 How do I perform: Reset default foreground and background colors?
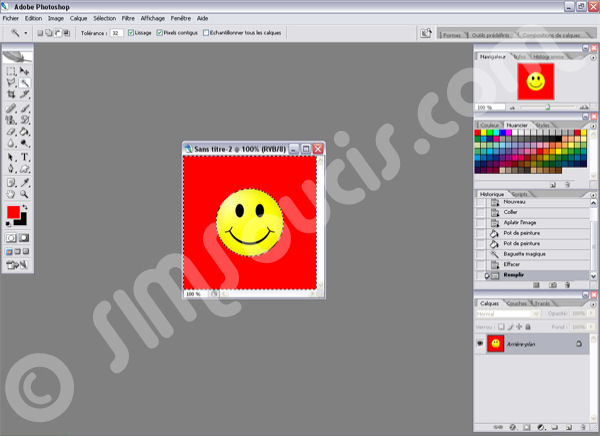(x=8, y=224)
